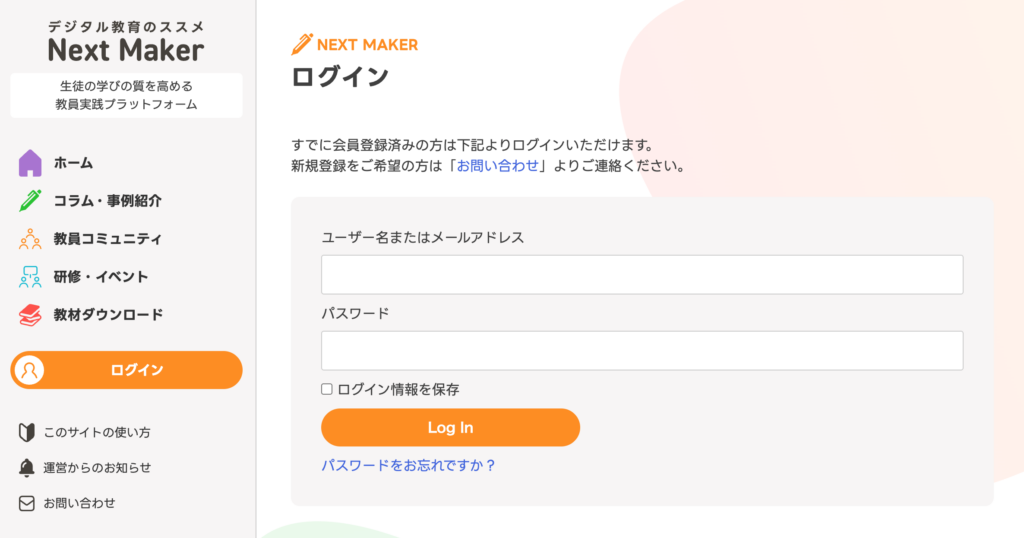Click the envelope contact icon
Viewport: 1024px width, 538px height.
click(x=27, y=503)
